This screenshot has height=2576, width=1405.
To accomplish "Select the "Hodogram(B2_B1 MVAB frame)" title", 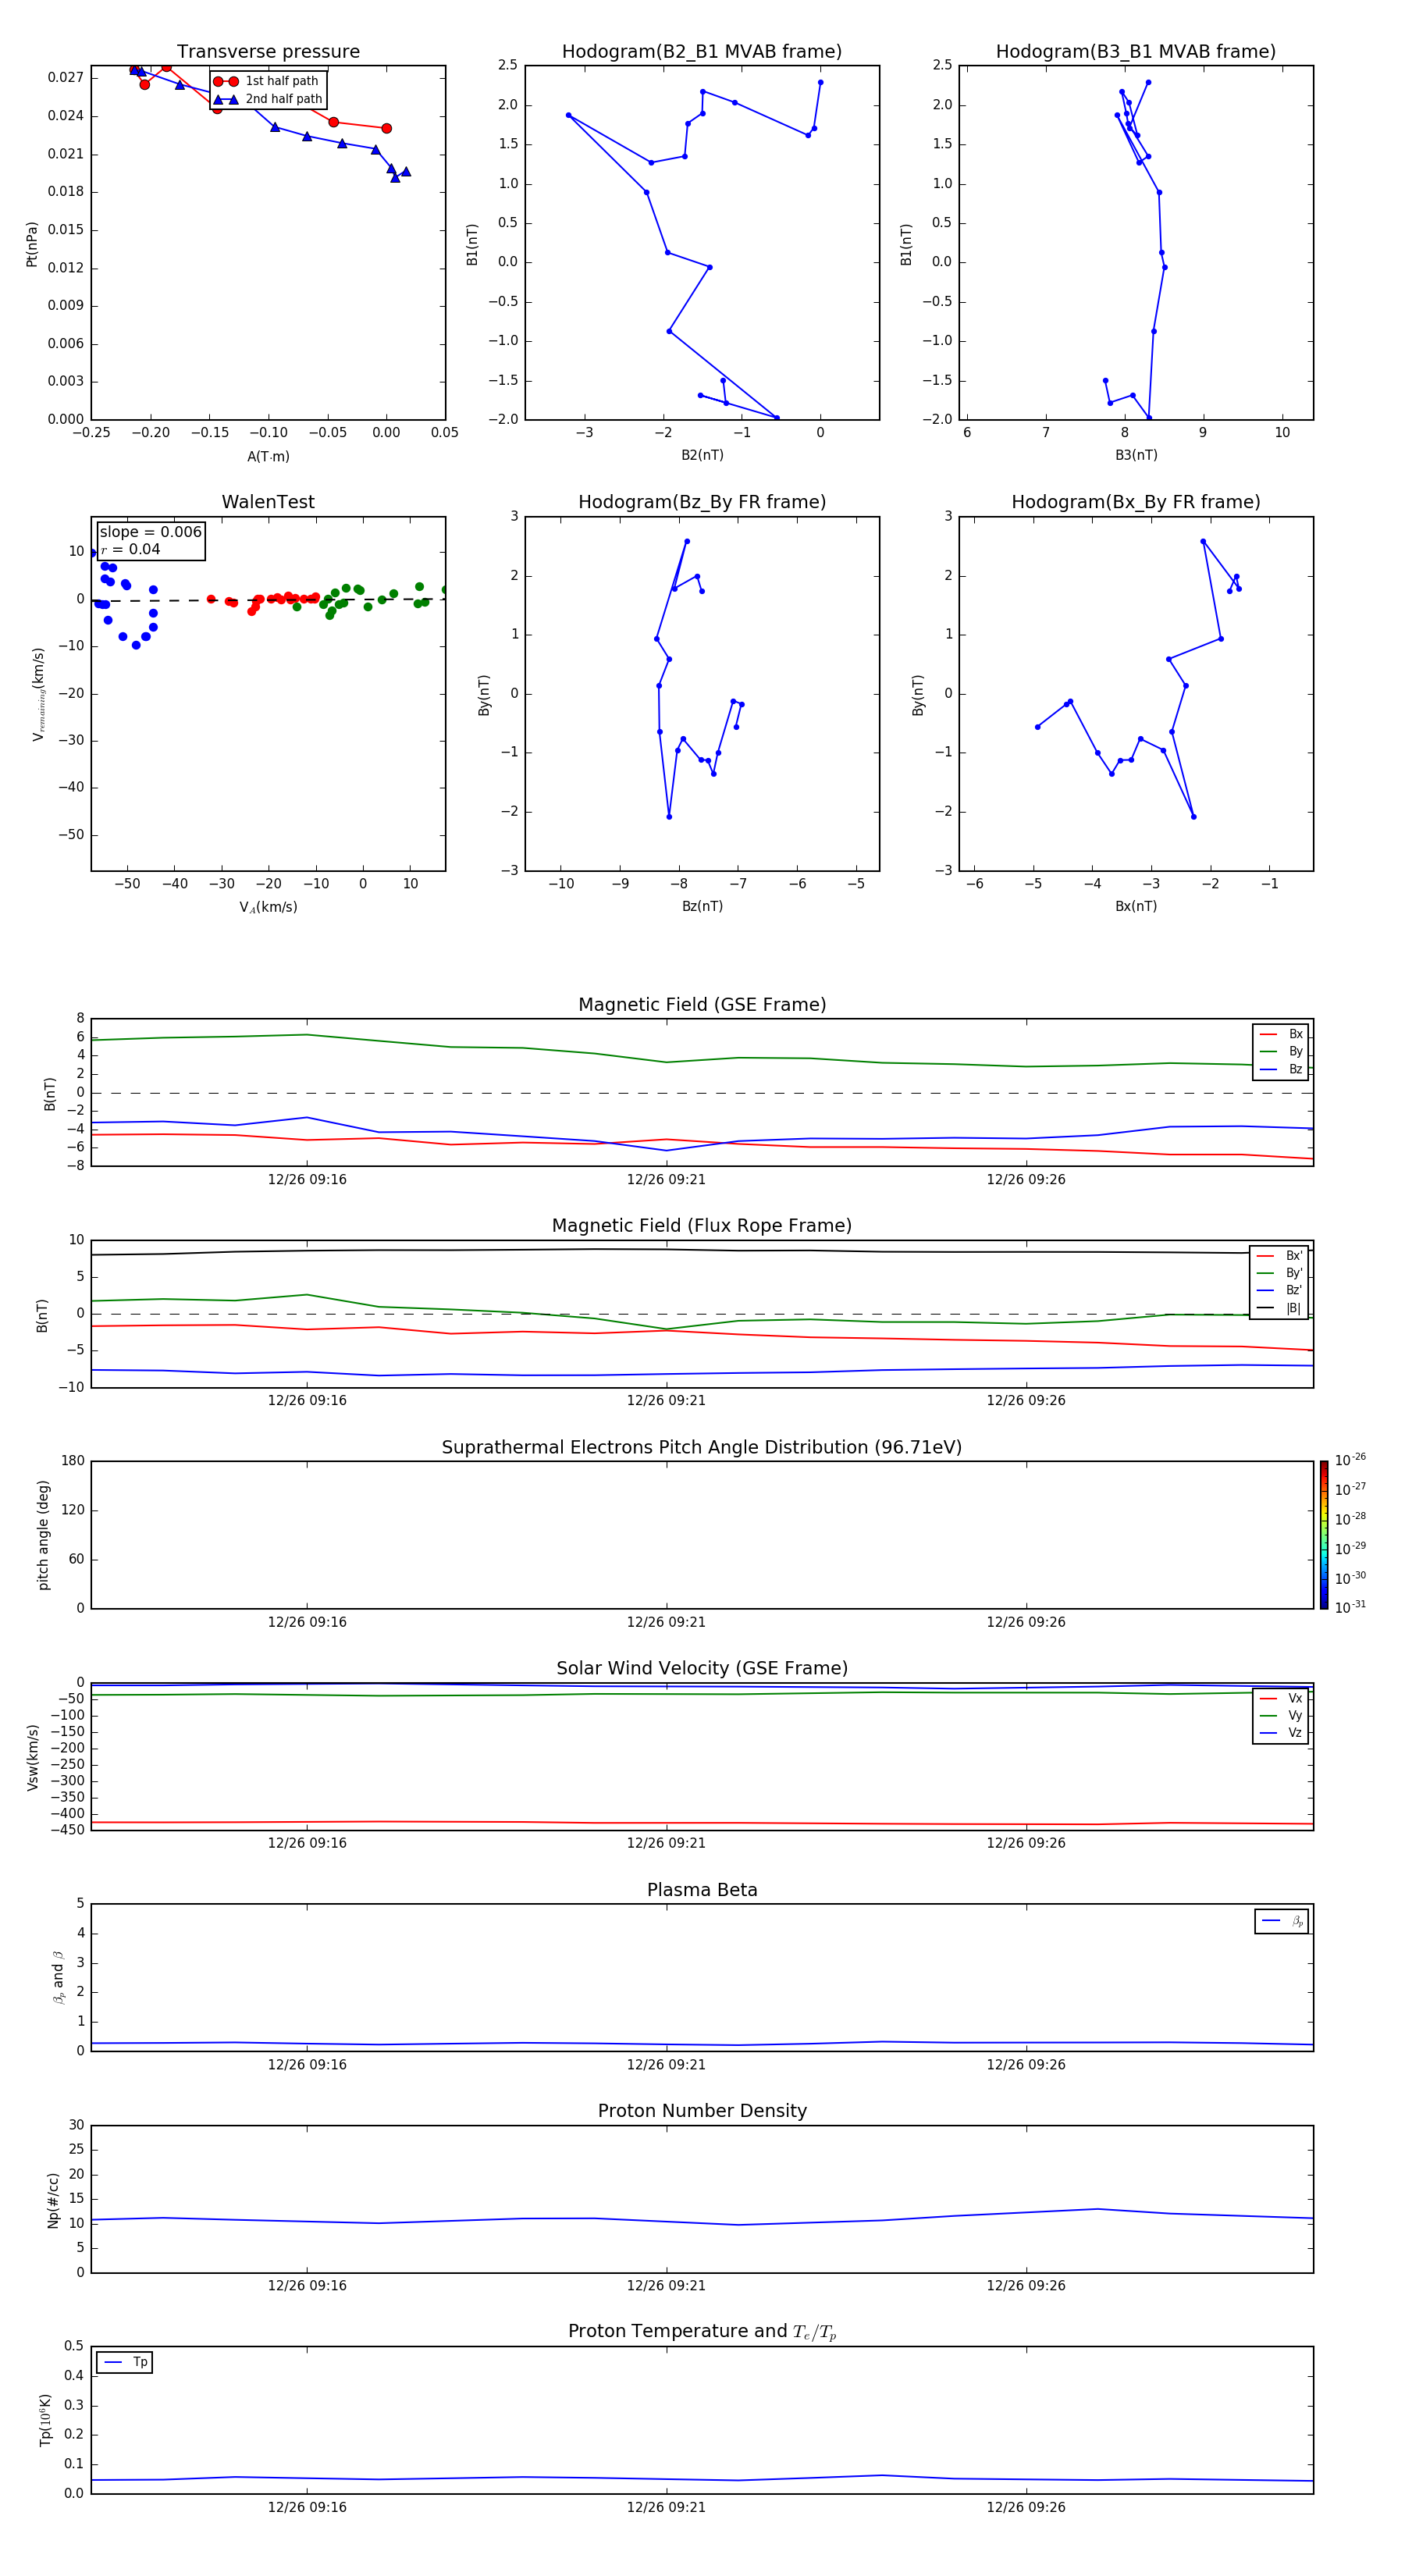I will 702,52.
